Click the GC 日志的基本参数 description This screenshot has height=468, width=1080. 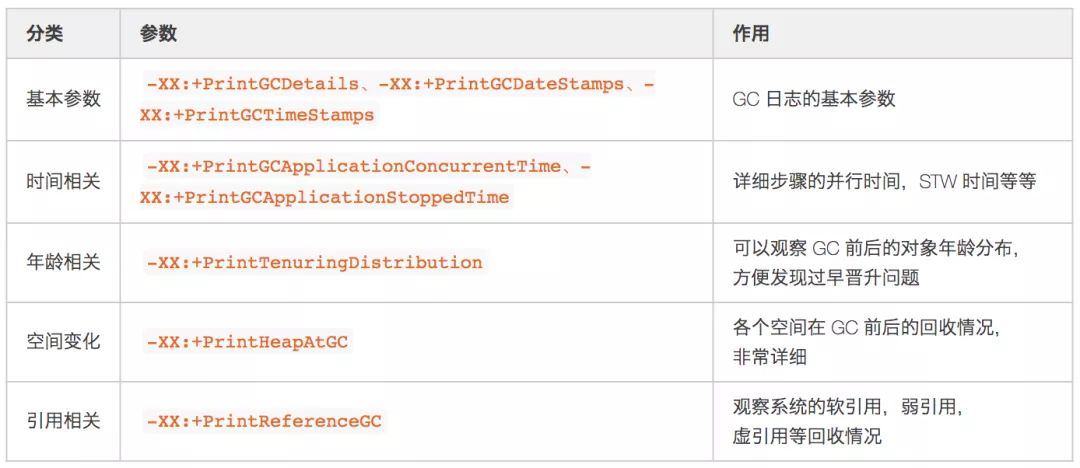(814, 99)
